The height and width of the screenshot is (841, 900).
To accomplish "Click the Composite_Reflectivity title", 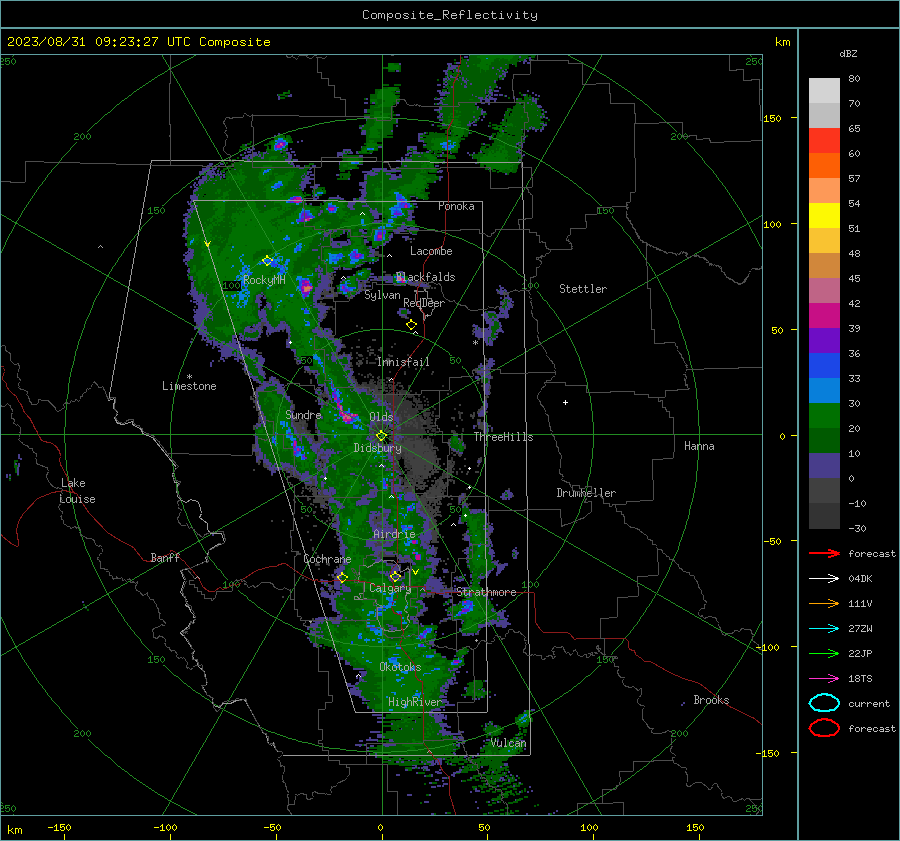I will (449, 15).
